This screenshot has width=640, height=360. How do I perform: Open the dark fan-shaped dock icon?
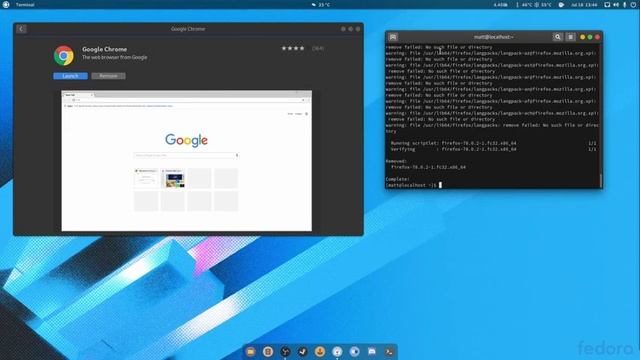coord(285,351)
